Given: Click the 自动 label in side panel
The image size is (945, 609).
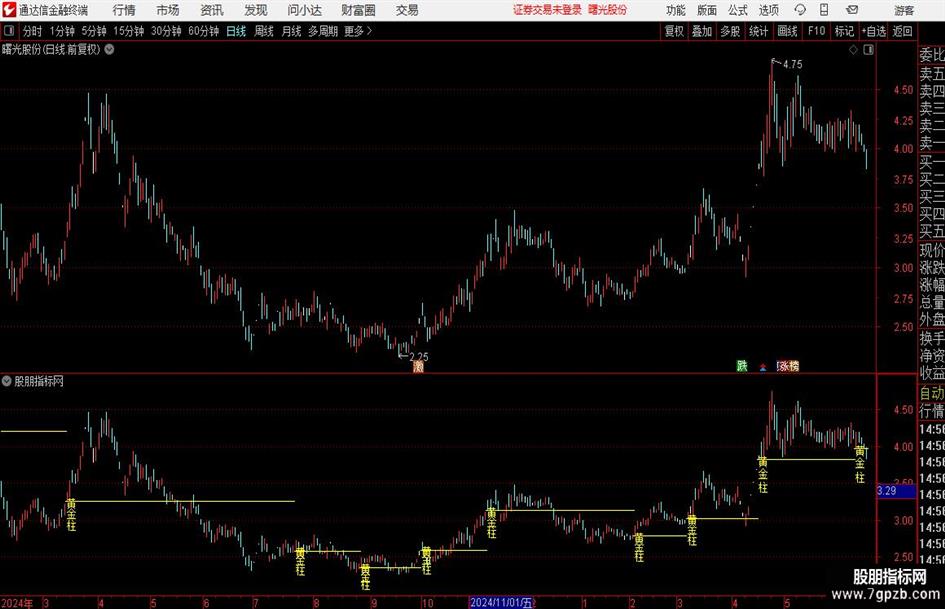Looking at the screenshot, I should click(x=932, y=393).
